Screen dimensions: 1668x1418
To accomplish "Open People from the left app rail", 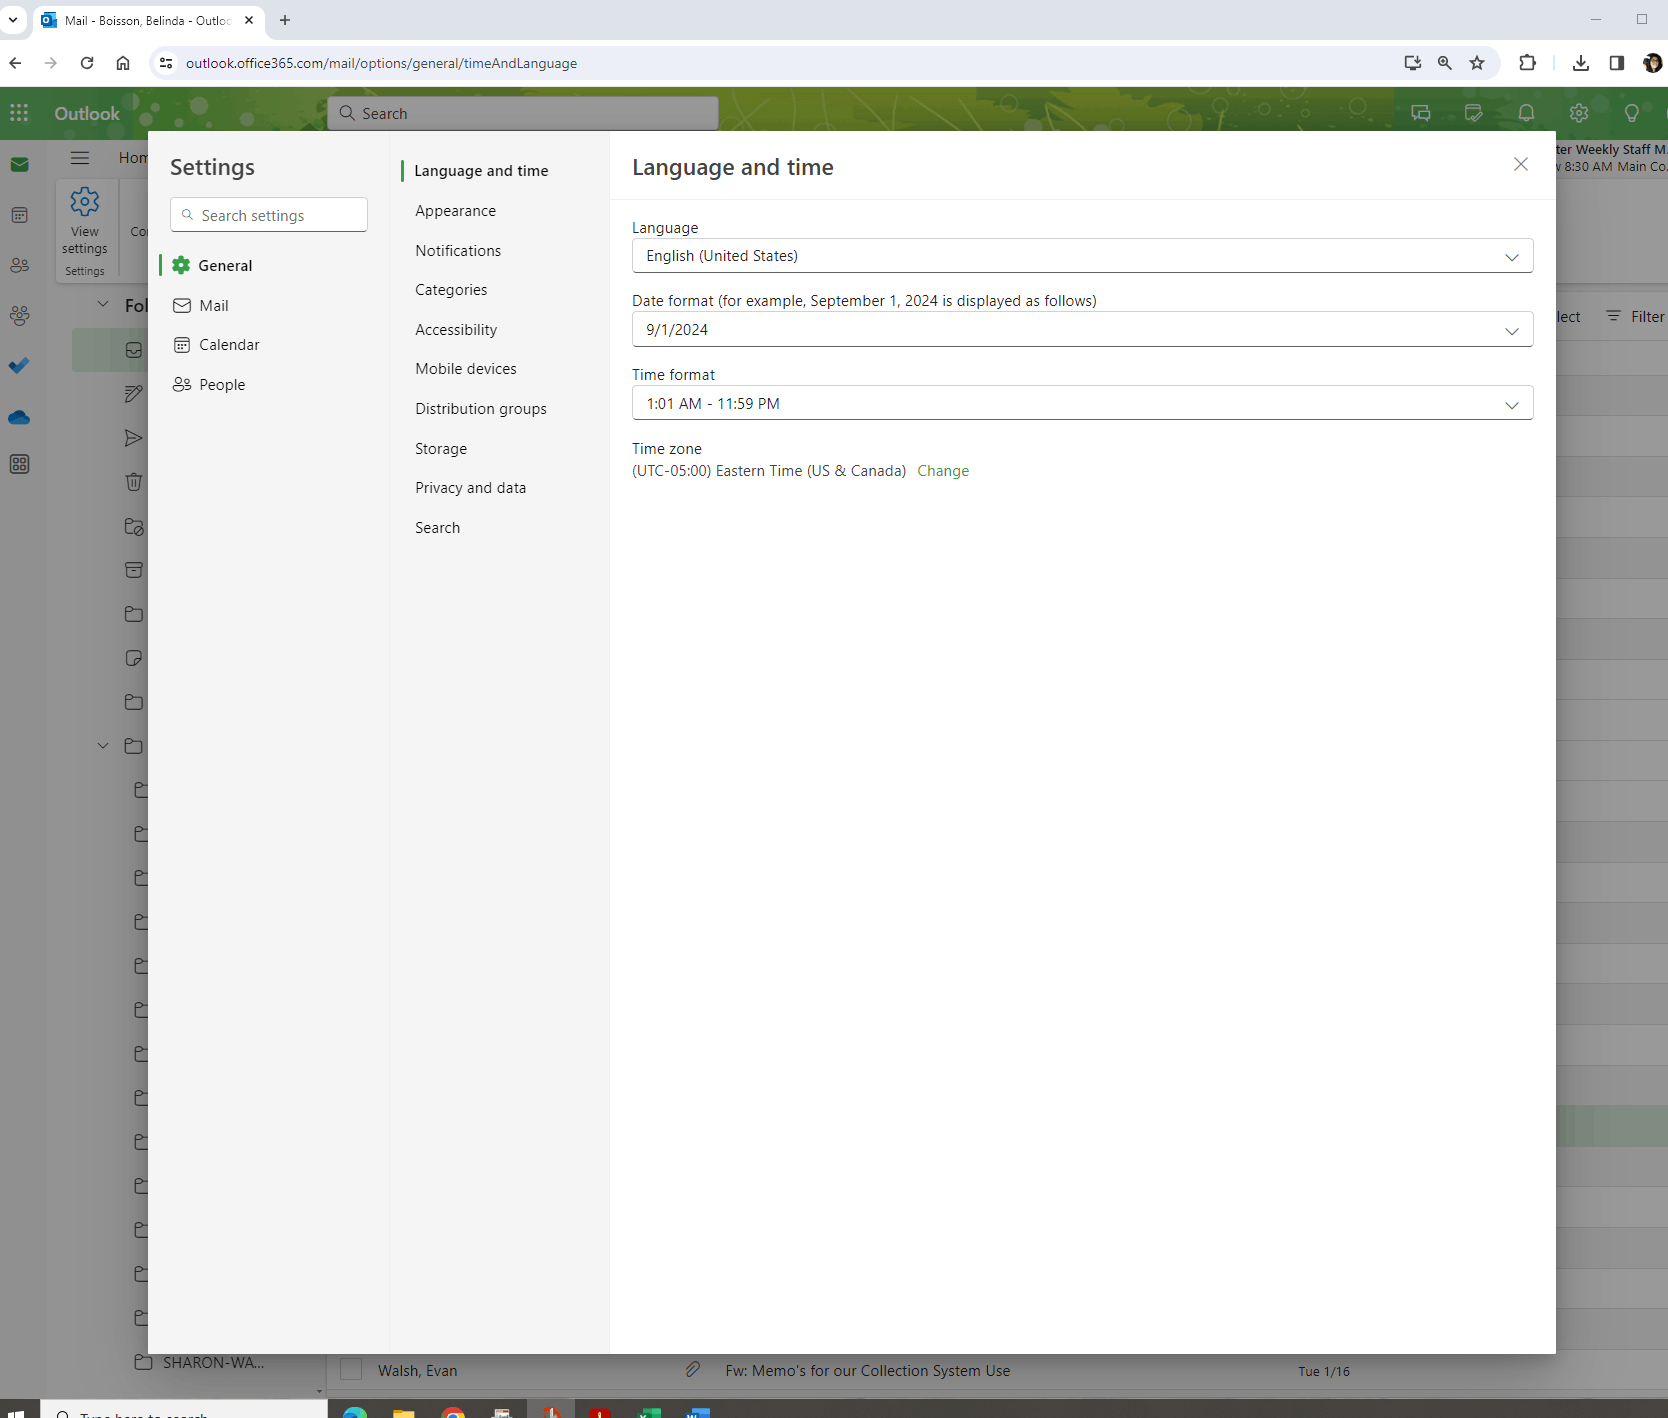I will pos(19,265).
